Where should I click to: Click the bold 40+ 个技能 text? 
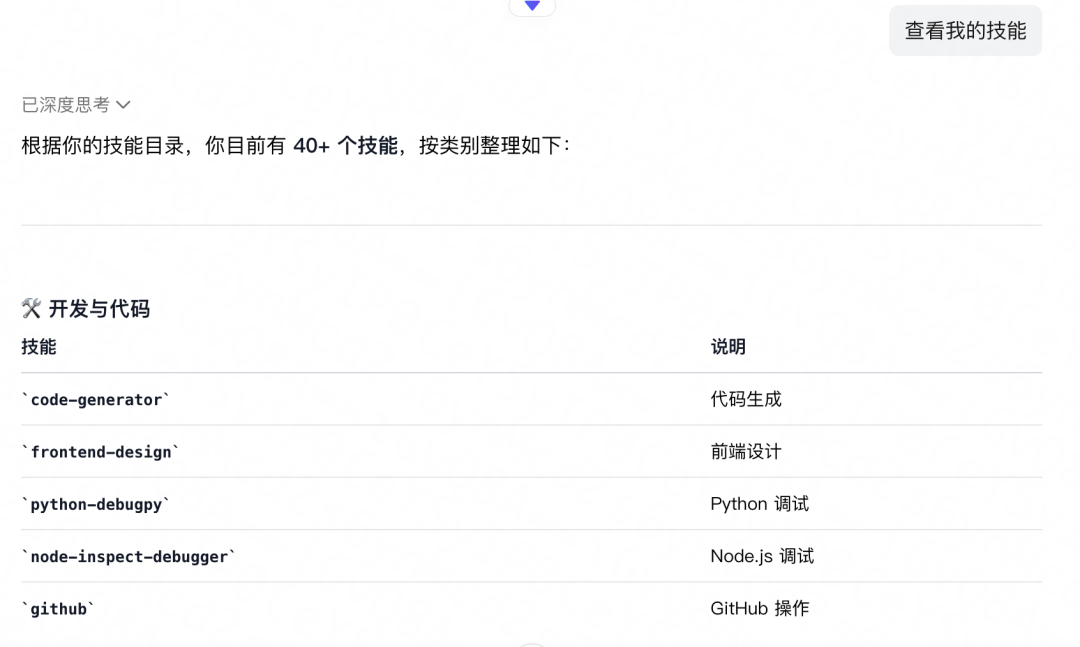(x=345, y=145)
